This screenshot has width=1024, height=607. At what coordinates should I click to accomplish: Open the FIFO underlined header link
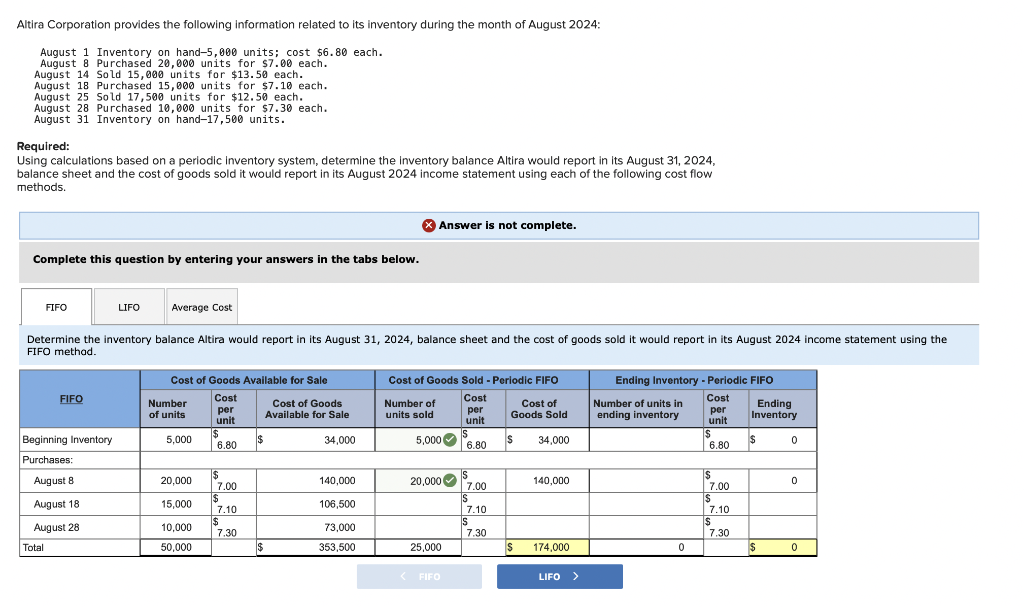point(71,399)
